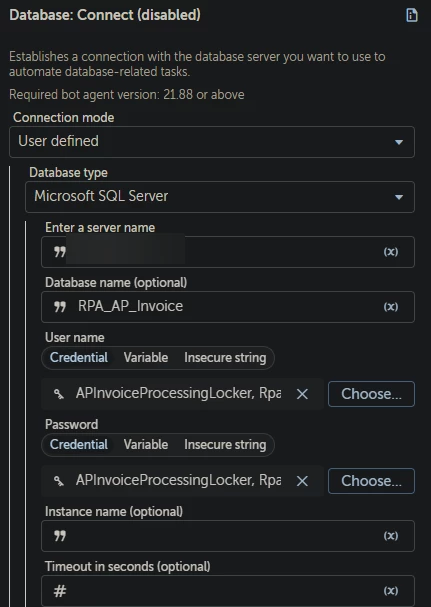The height and width of the screenshot is (607, 431).
Task: Click the hash icon in Timeout field
Action: tap(60, 591)
